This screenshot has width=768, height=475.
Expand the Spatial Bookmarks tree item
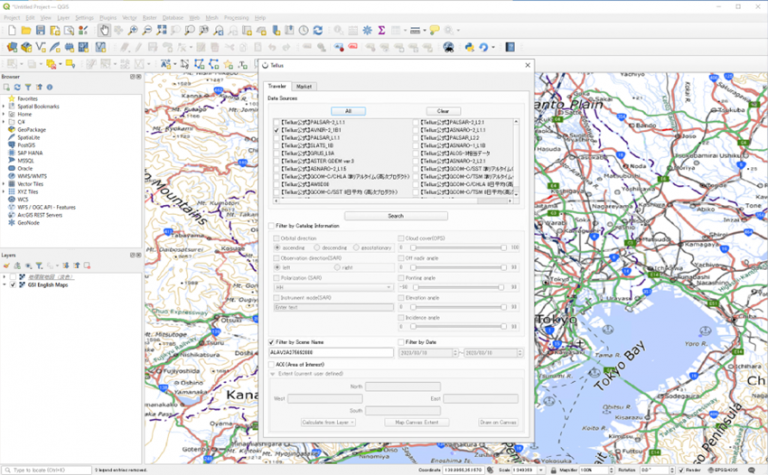[x=4, y=106]
